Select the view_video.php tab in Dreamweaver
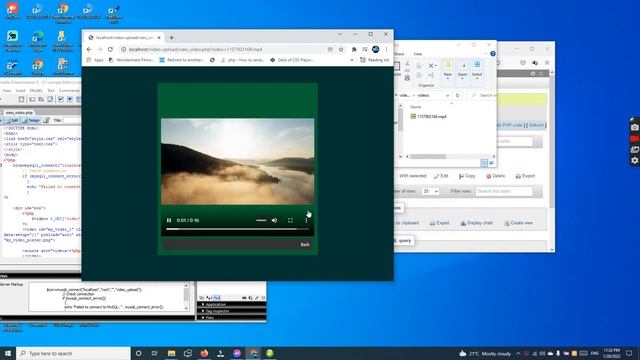Image resolution: width=640 pixels, height=360 pixels. coord(19,112)
